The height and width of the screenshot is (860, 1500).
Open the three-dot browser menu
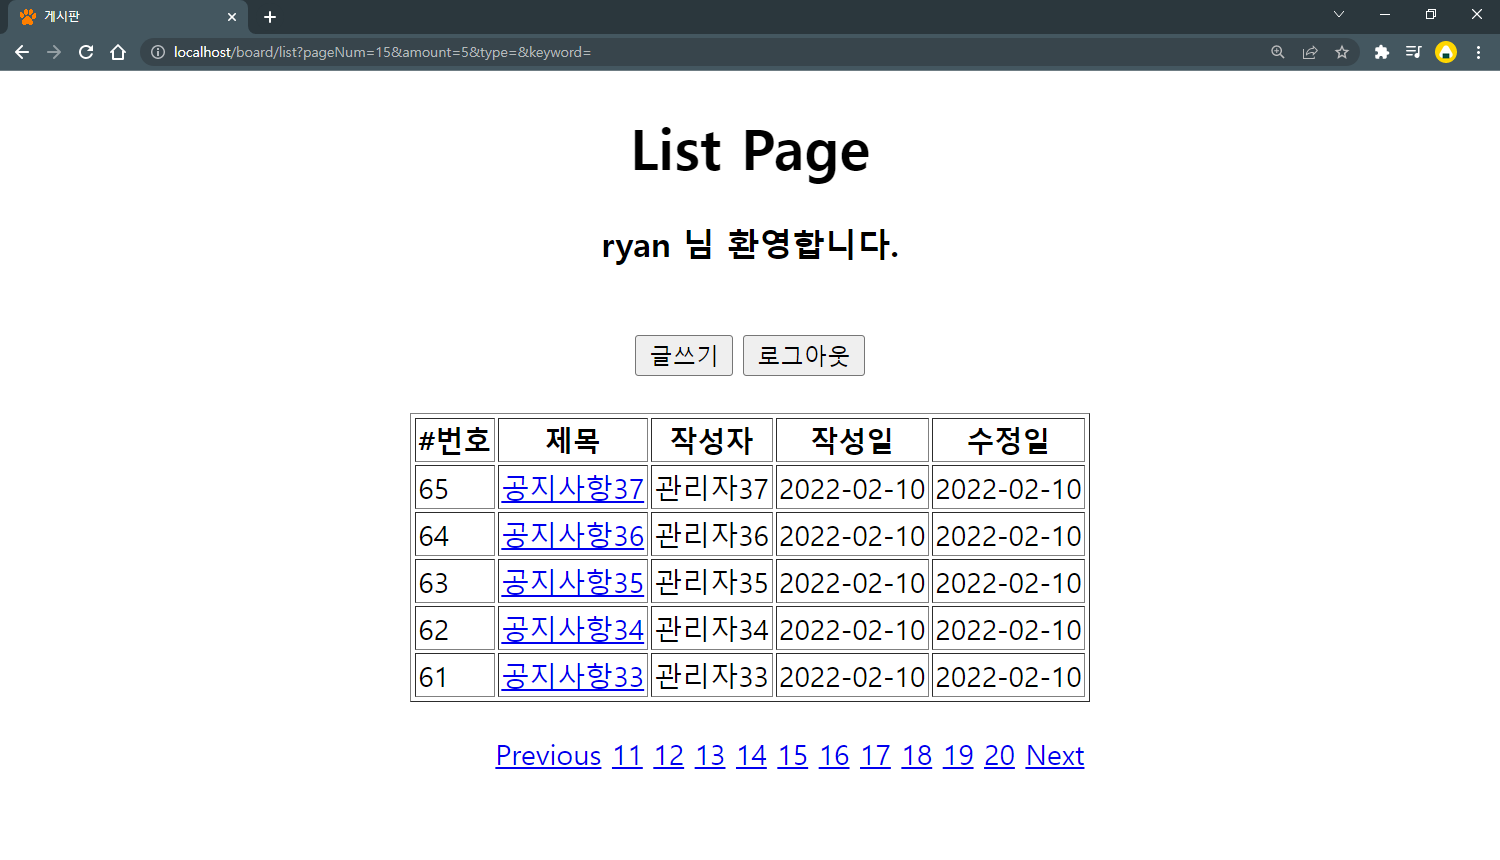click(1479, 52)
